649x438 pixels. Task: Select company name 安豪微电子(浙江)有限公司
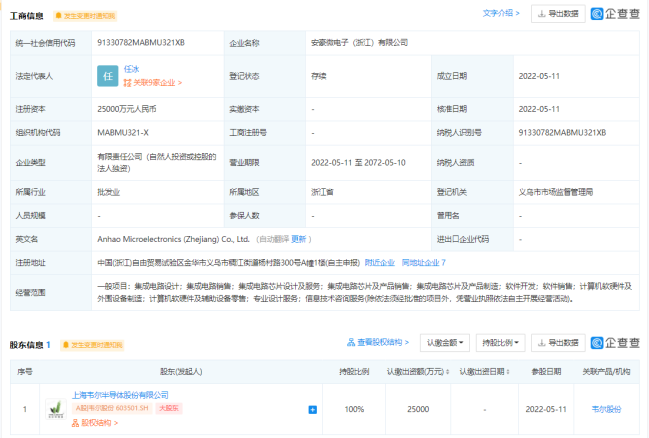[x=359, y=43]
